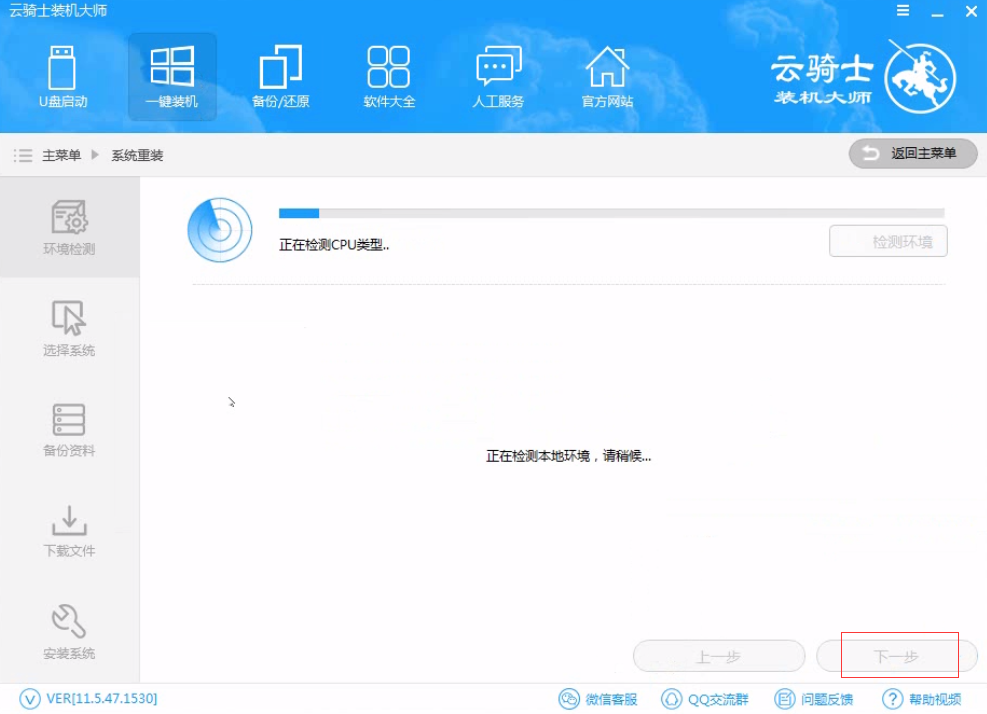Click the 上一步 button
The image size is (987, 714).
[719, 655]
